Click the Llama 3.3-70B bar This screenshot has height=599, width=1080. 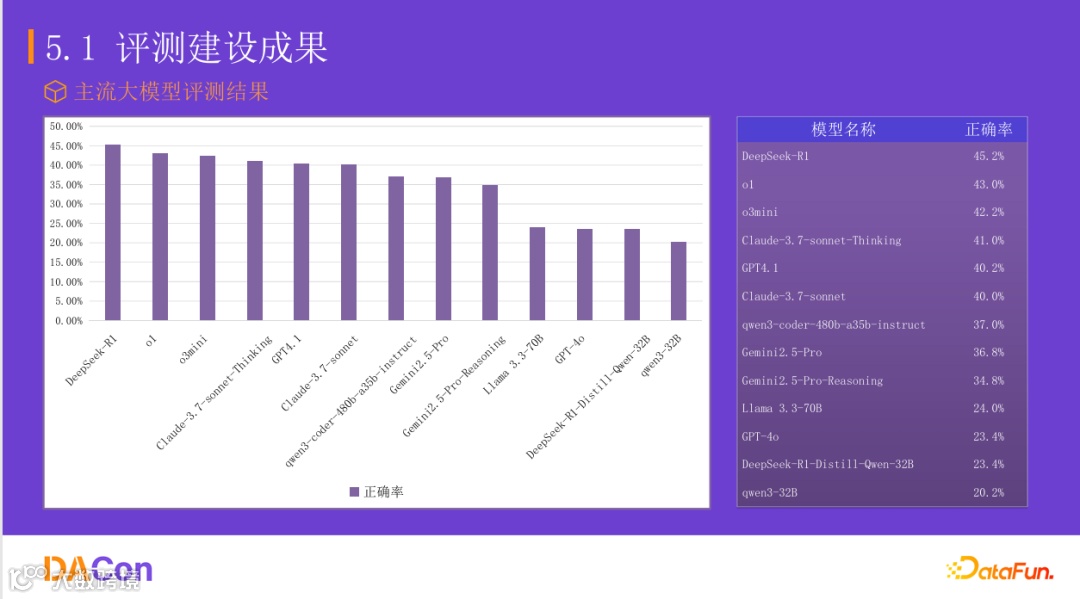pyautogui.click(x=537, y=273)
